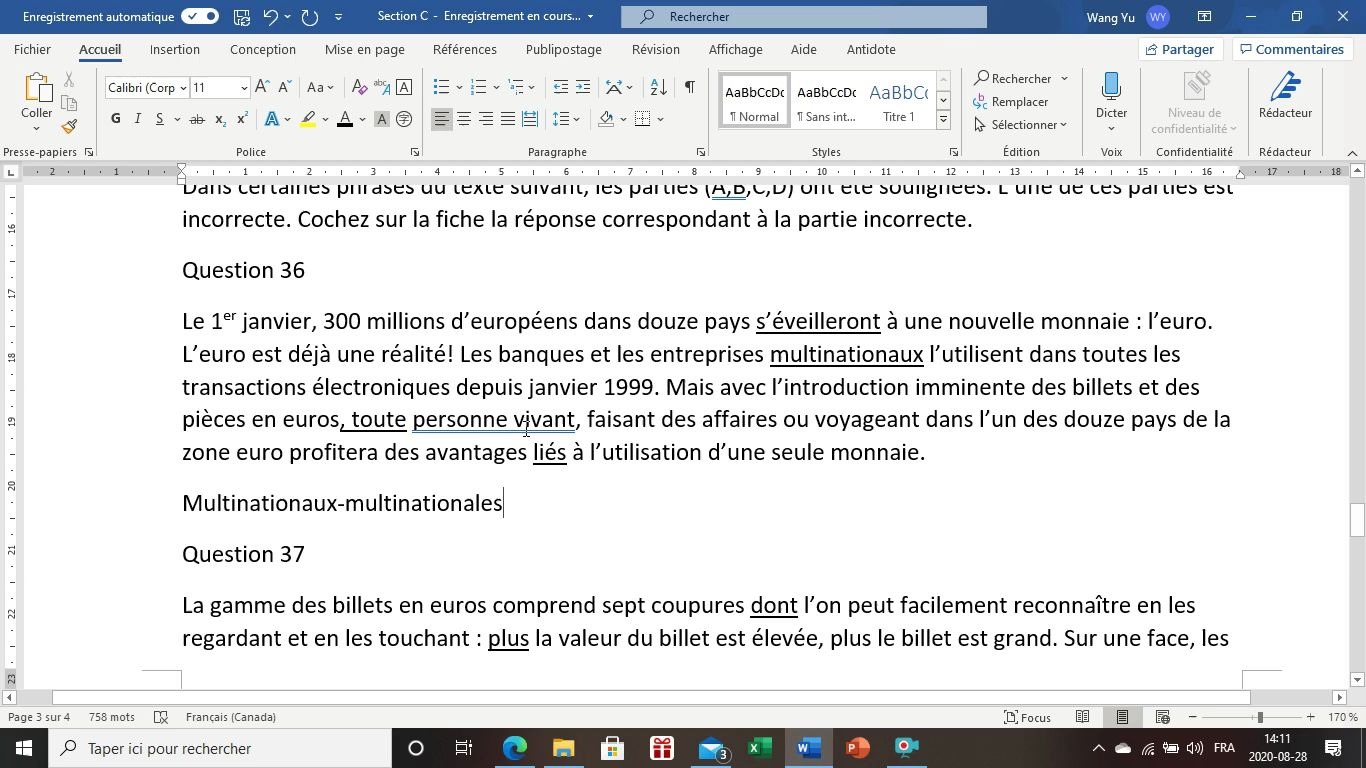Click the Sort A-Z icon
This screenshot has width=1366, height=768.
coord(656,88)
